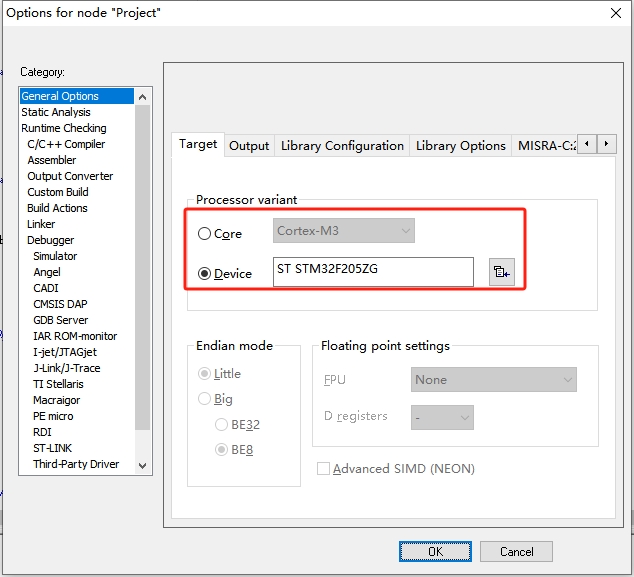Screen dimensions: 634x577
Task: Click the ST STM32F205ZG device field
Action: [x=373, y=272]
